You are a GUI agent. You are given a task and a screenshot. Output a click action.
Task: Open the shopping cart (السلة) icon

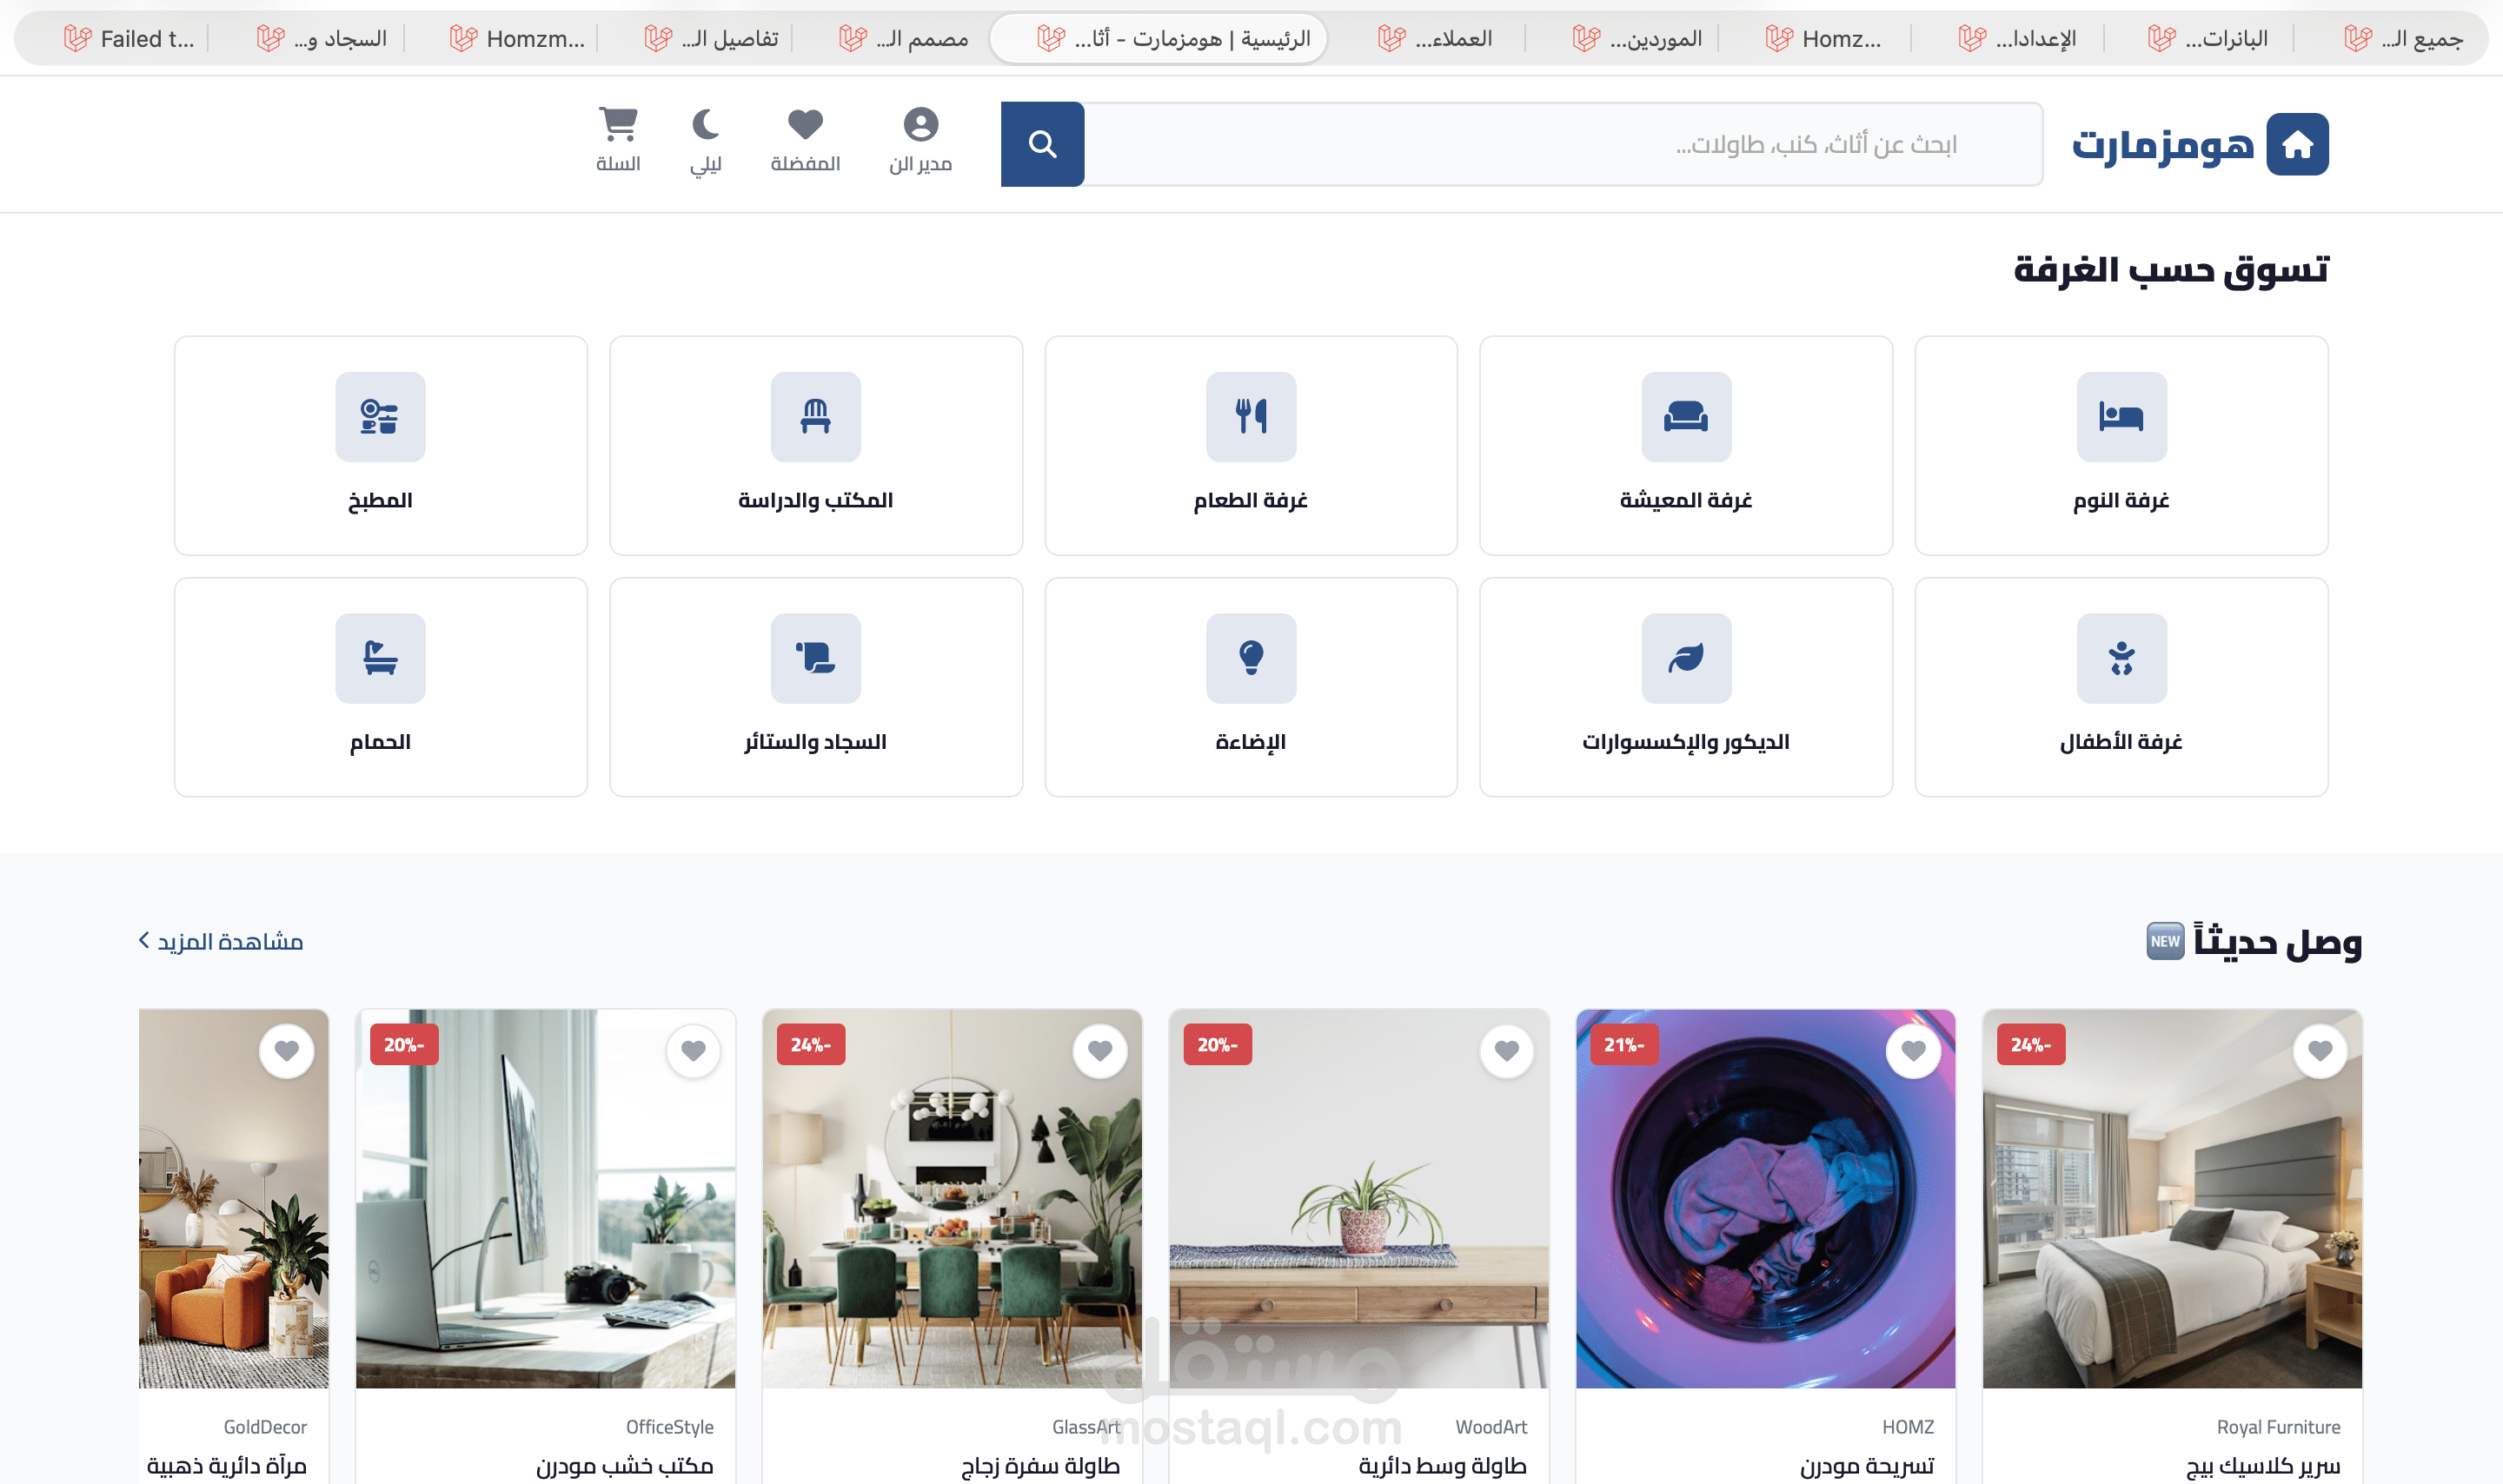[618, 126]
